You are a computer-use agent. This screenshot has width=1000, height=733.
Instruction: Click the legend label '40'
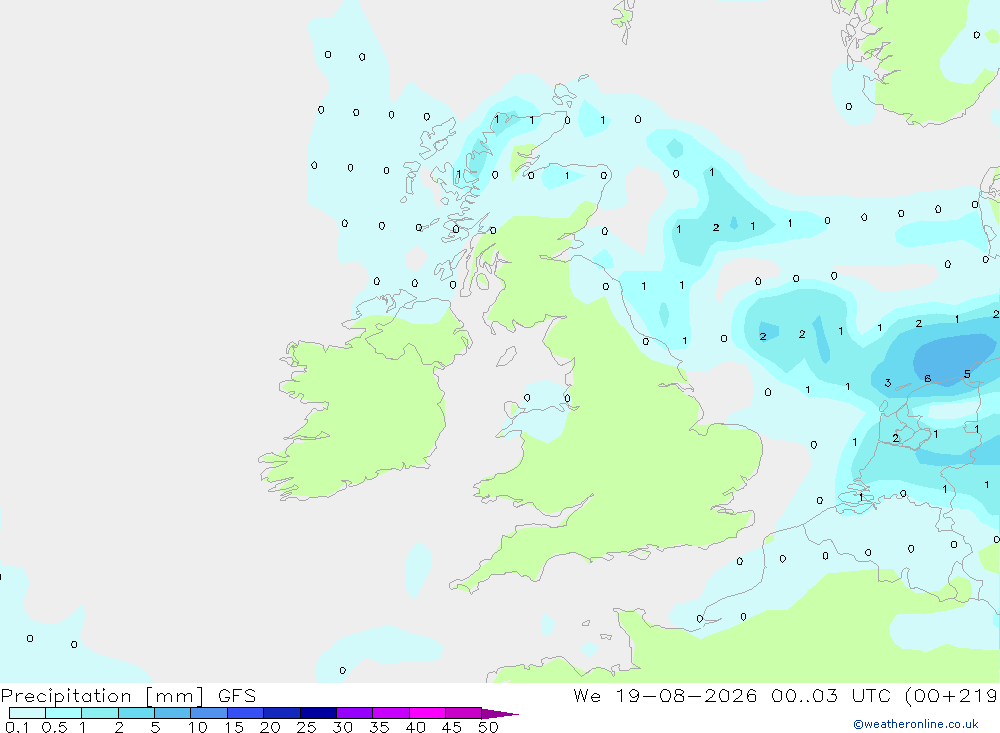[415, 727]
